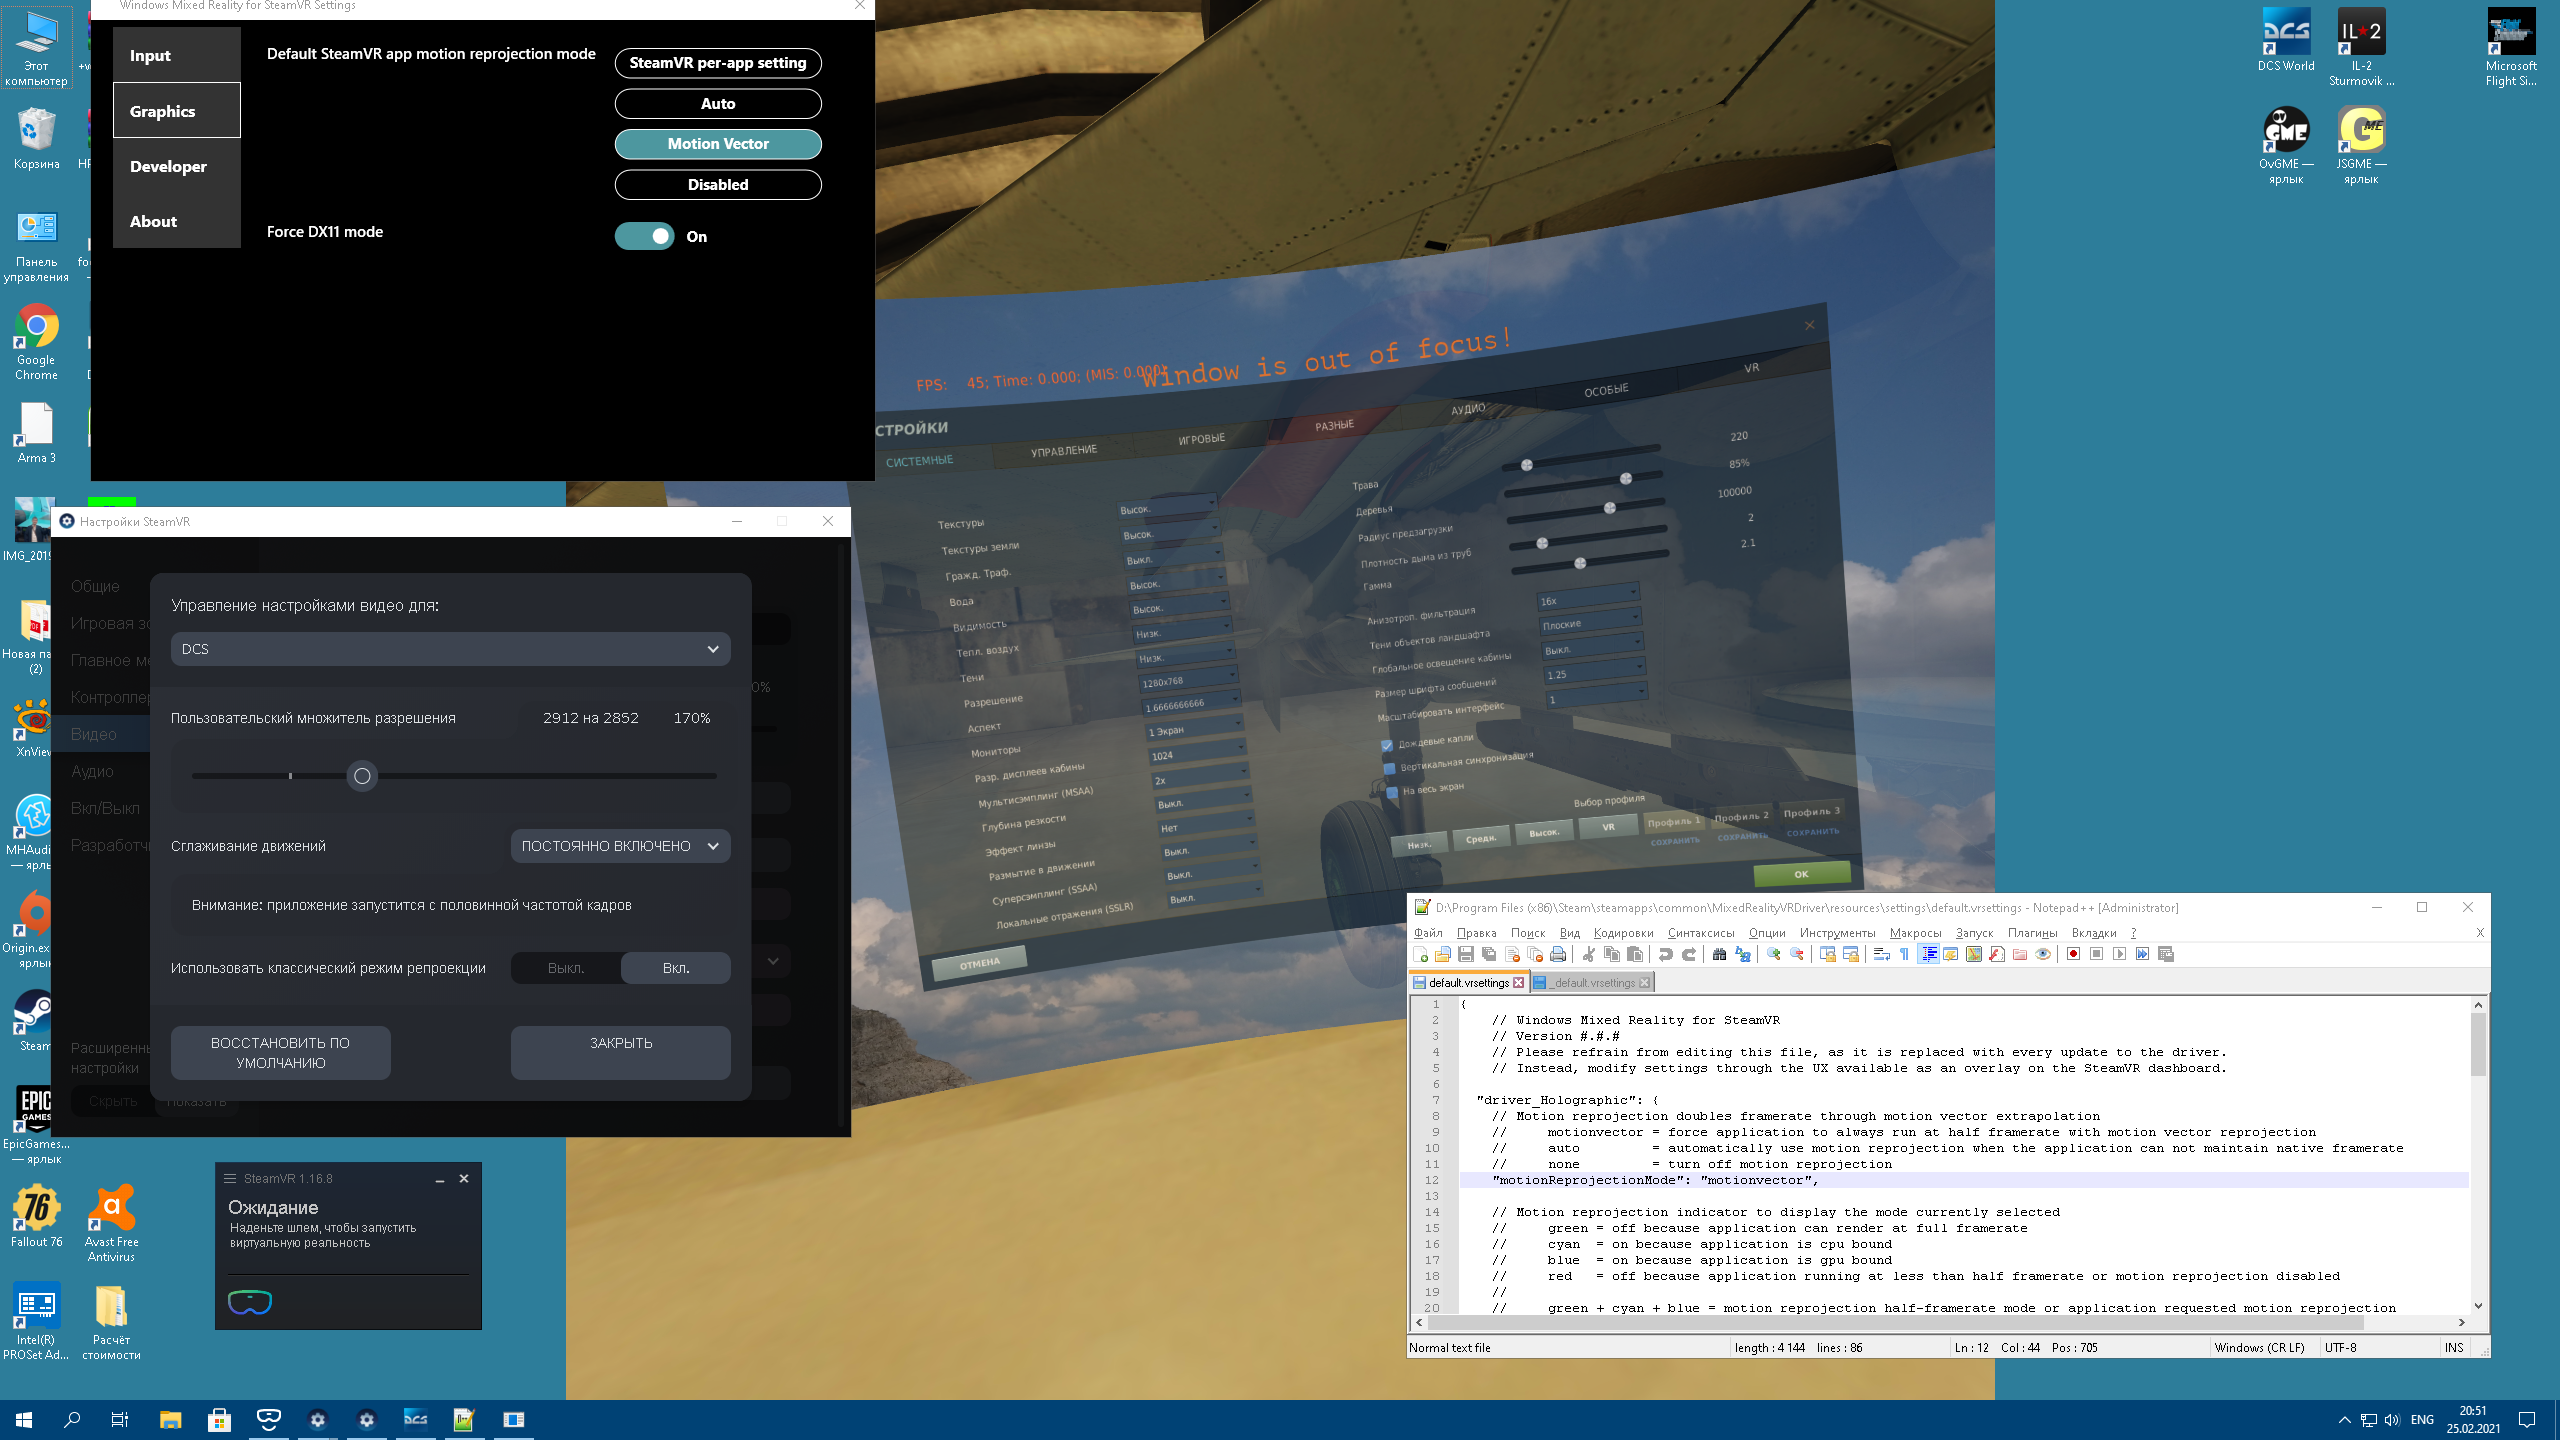Open the 1280x768 resolution dropdown in DCS
The image size is (2560, 1440).
click(x=1189, y=680)
